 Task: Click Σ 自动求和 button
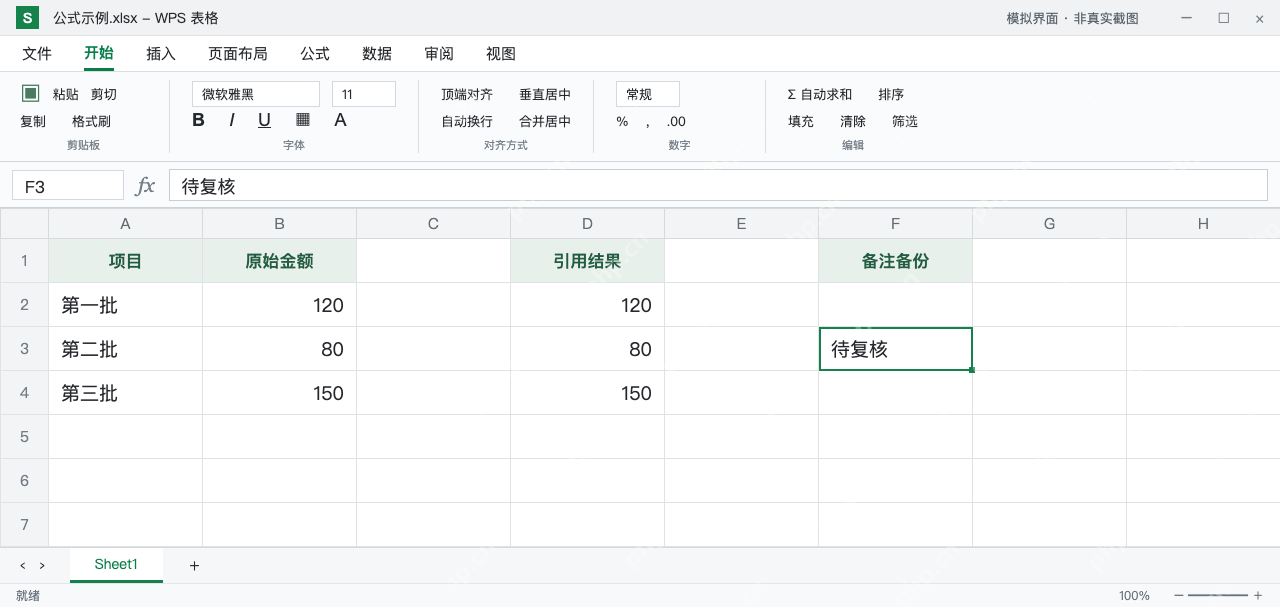pyautogui.click(x=820, y=94)
